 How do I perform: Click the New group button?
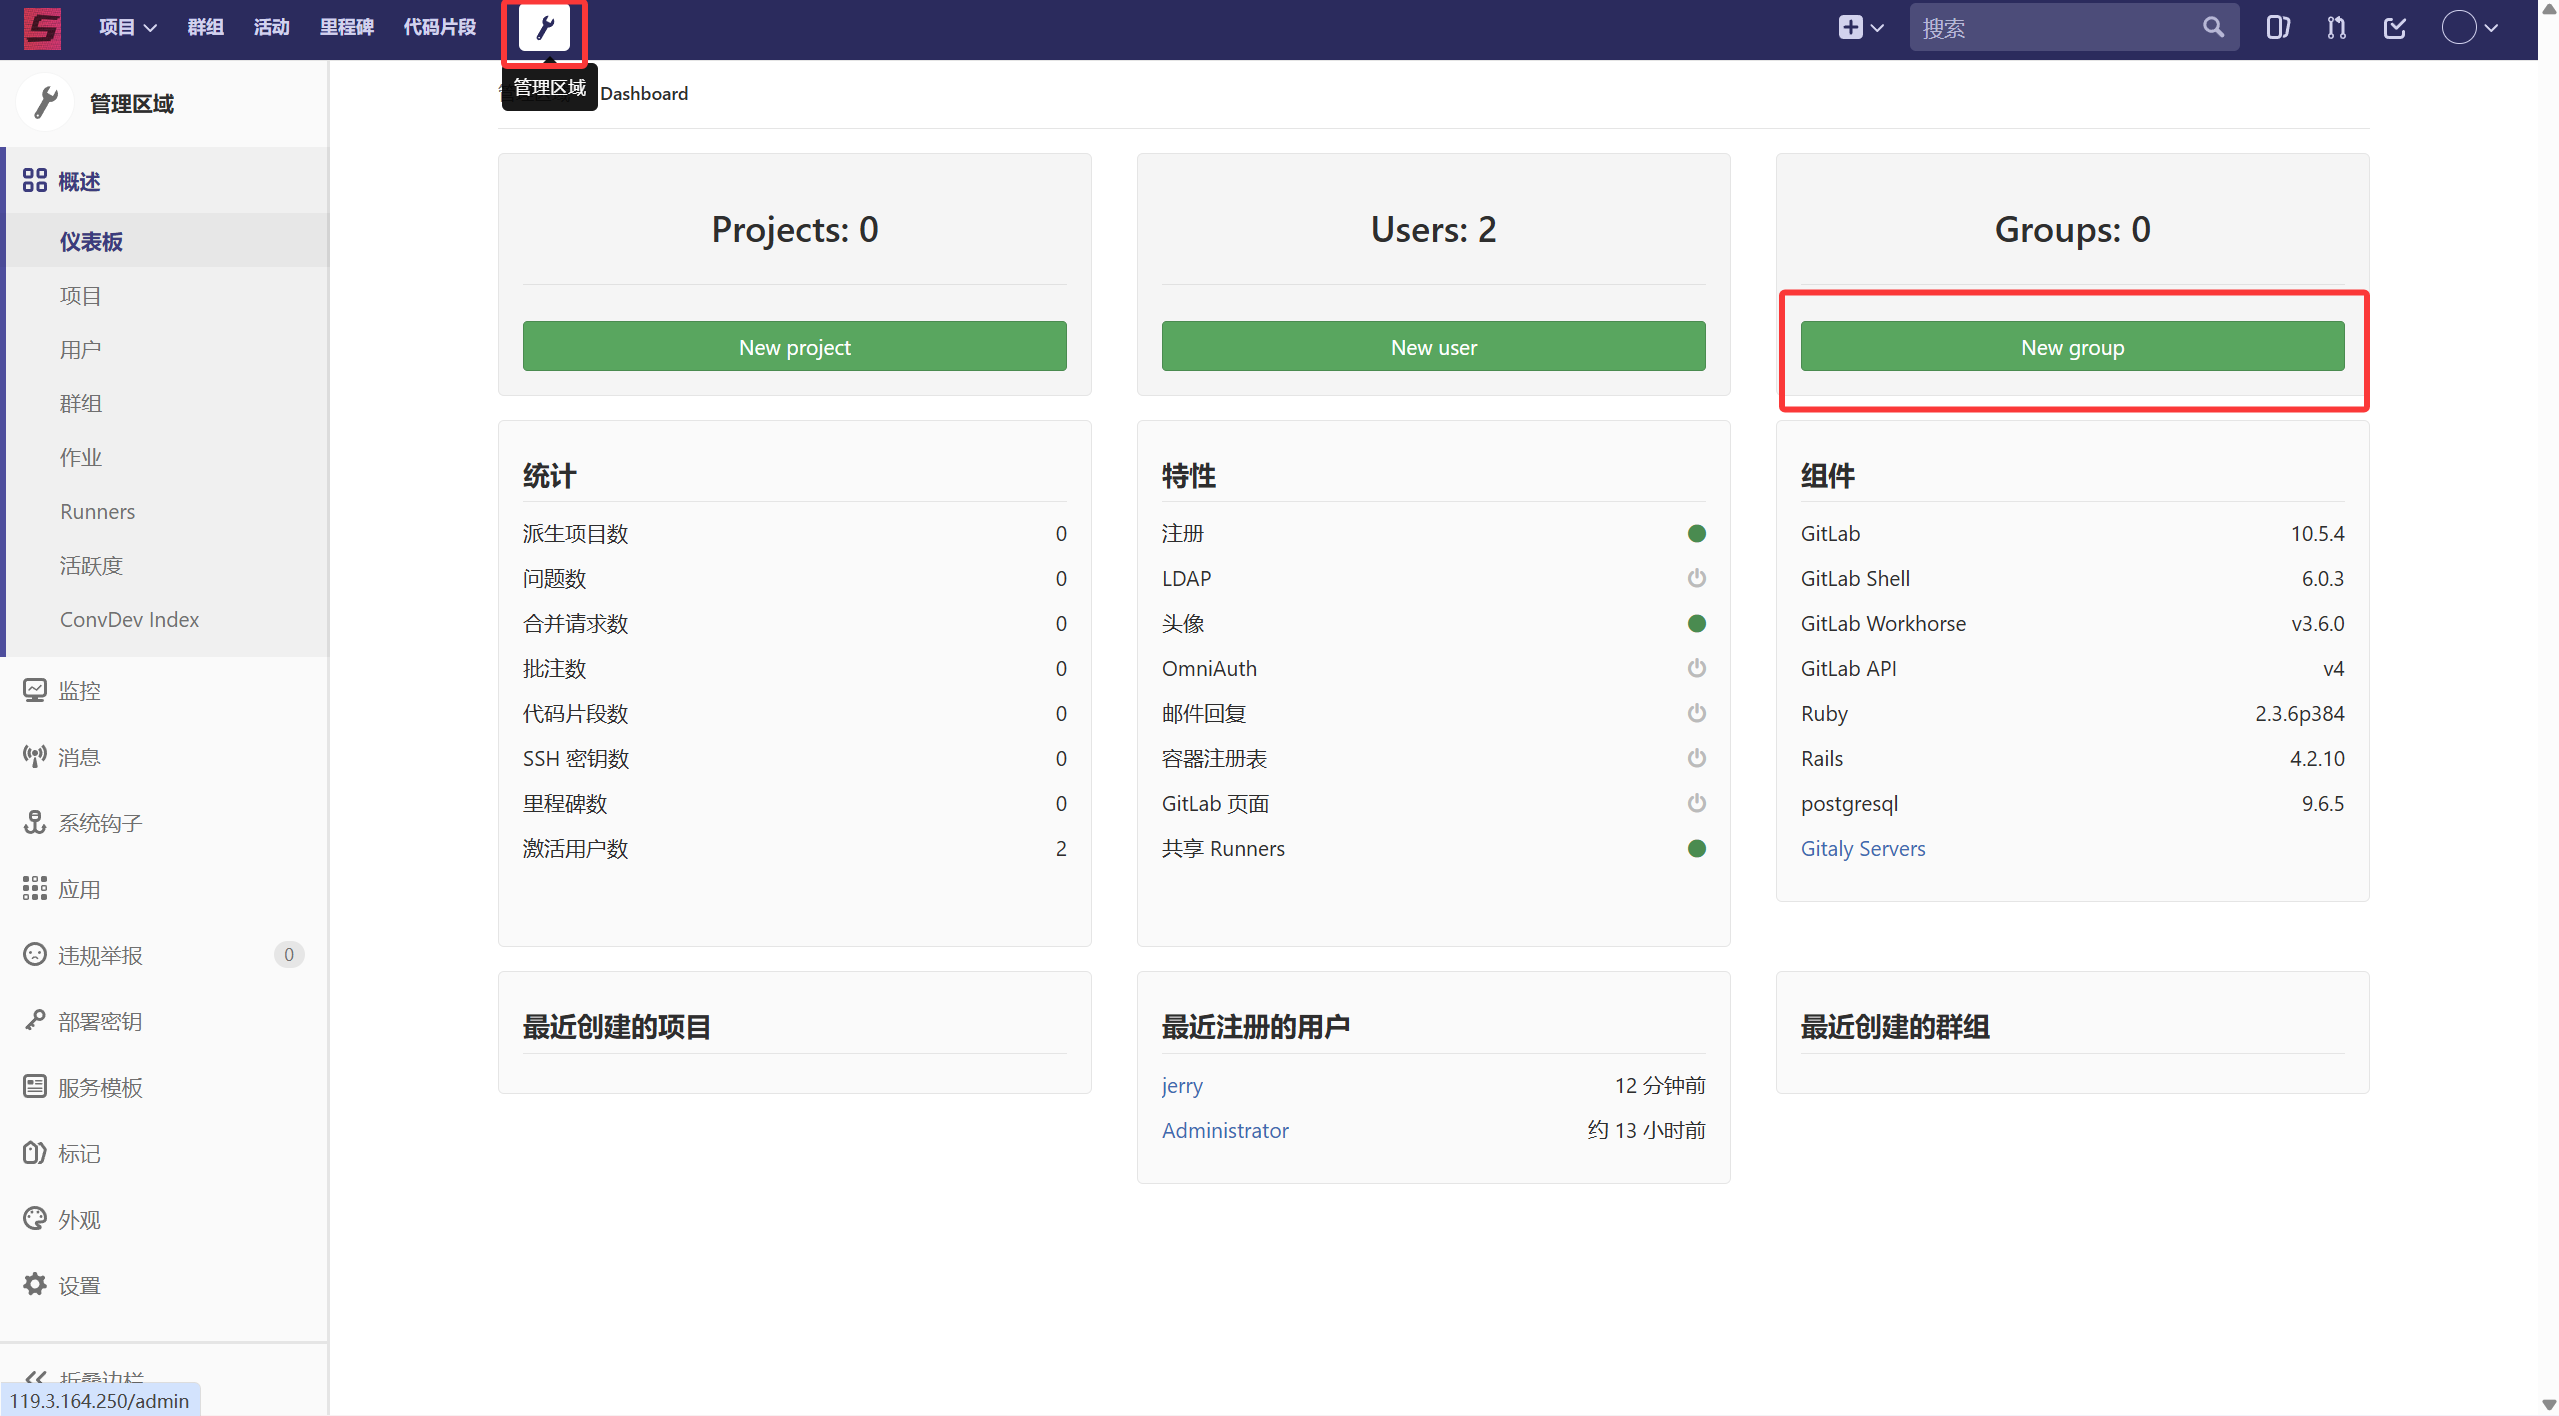[x=2073, y=346]
